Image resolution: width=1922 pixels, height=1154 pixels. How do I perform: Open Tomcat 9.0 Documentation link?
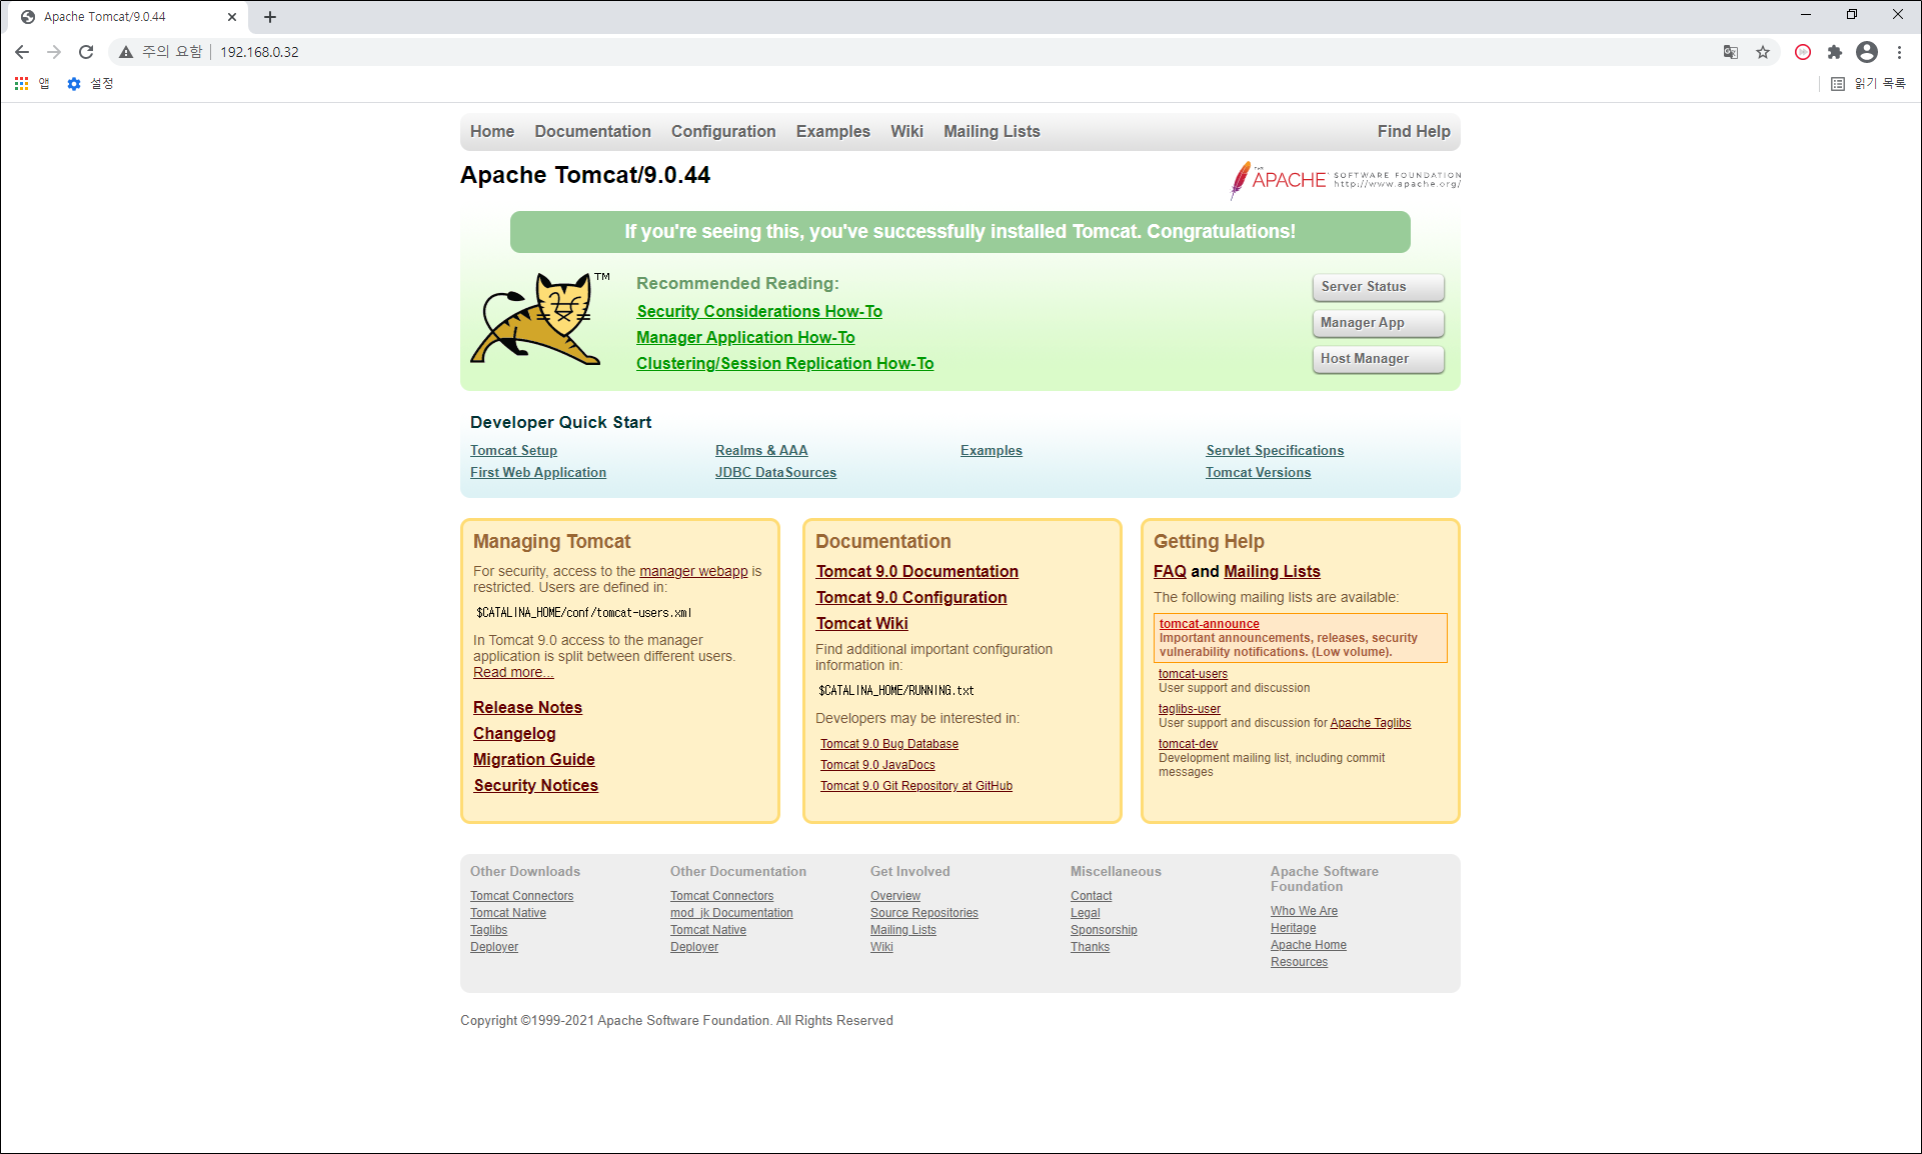coord(917,572)
